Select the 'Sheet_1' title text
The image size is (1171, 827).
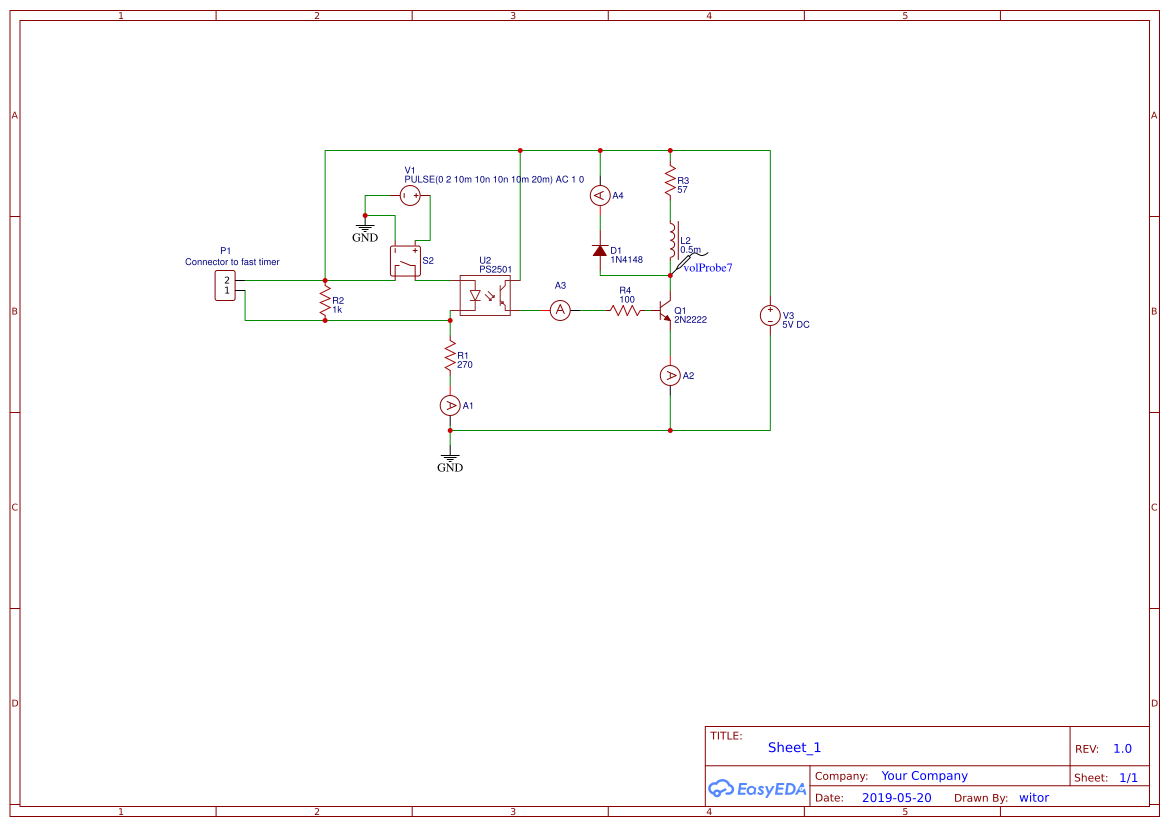(795, 748)
